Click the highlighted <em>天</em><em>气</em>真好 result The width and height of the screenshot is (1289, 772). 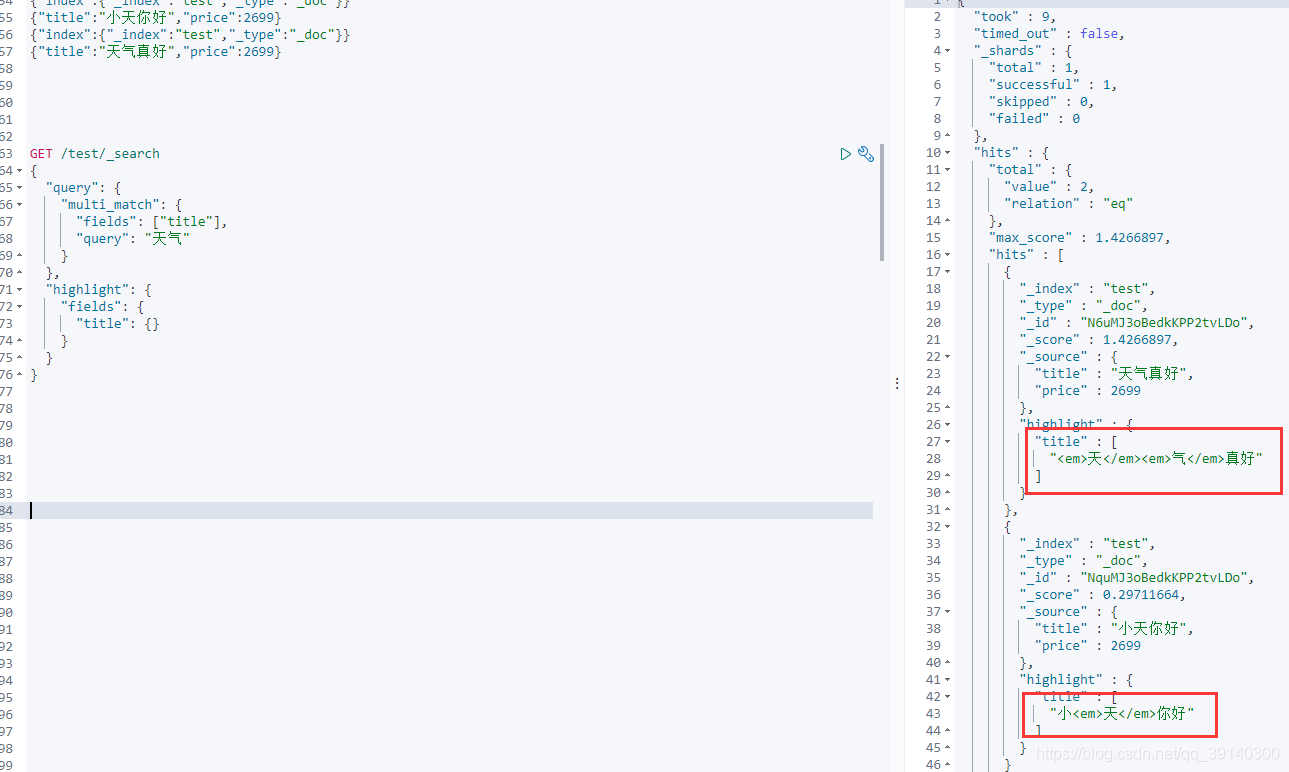(x=1157, y=459)
